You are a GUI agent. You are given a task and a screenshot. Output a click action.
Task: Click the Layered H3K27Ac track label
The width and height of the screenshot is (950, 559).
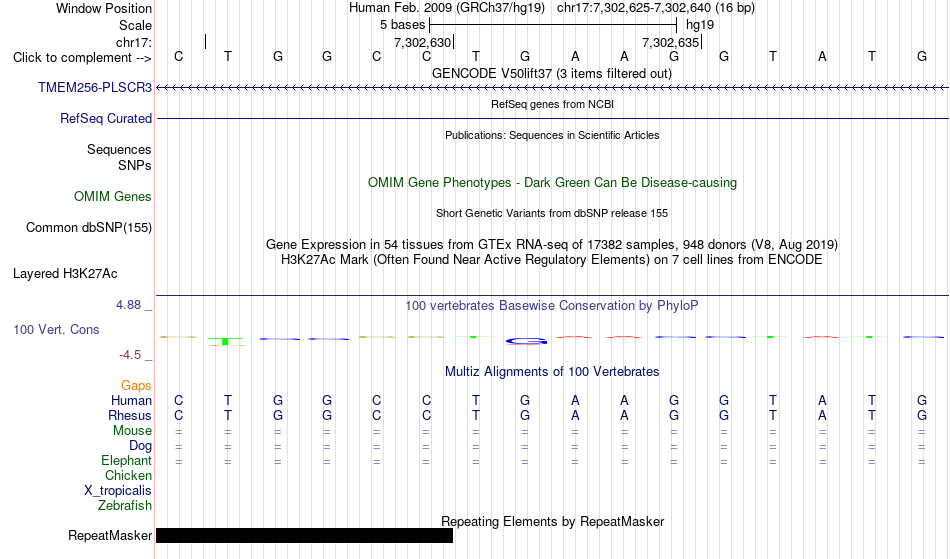pos(65,274)
